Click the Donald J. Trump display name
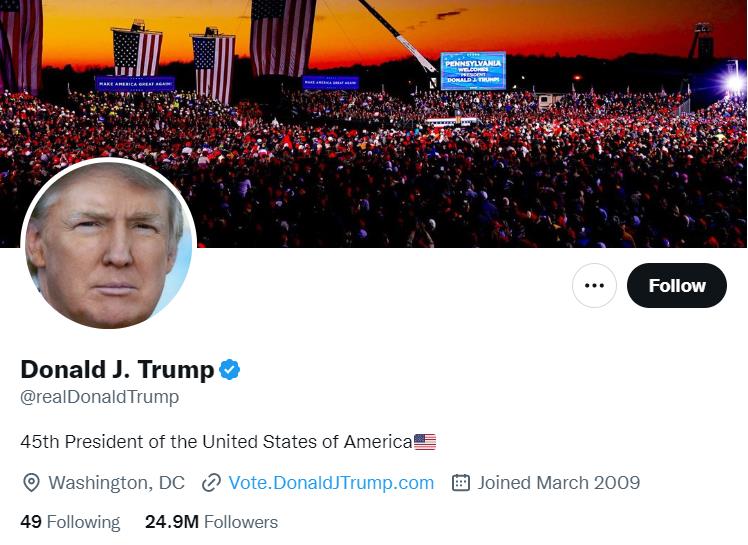 (117, 370)
